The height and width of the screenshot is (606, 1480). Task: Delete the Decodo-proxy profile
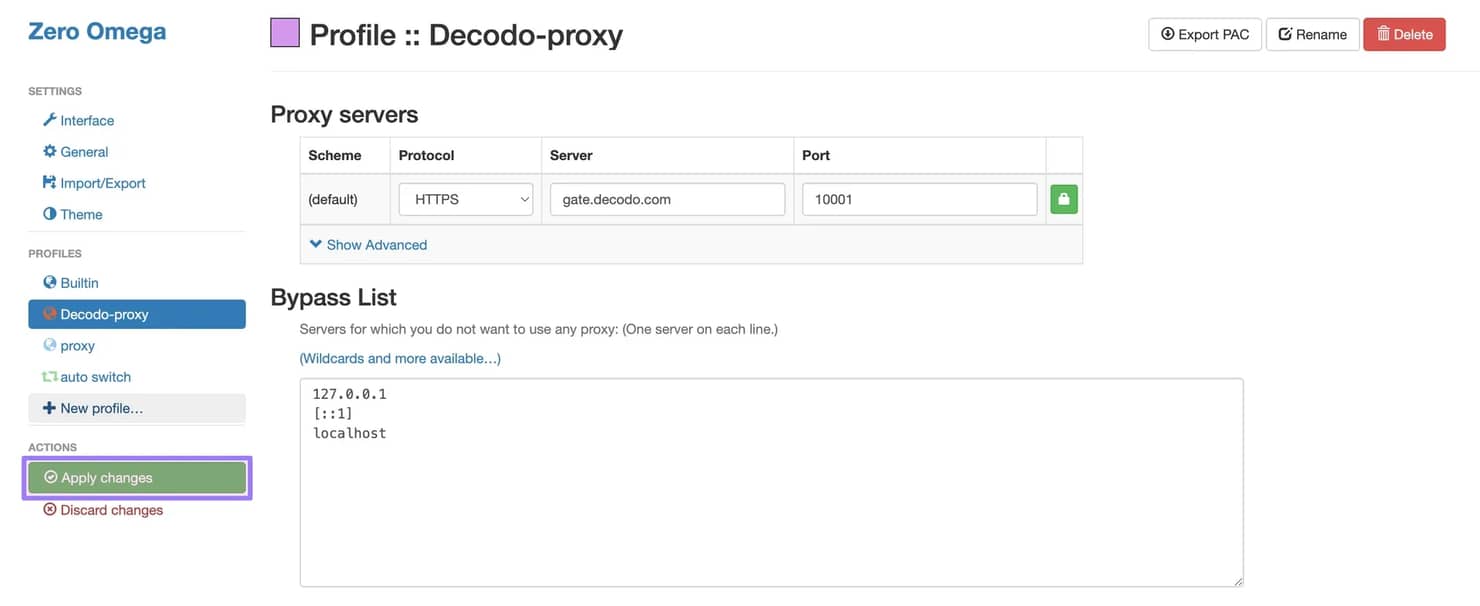tap(1404, 34)
